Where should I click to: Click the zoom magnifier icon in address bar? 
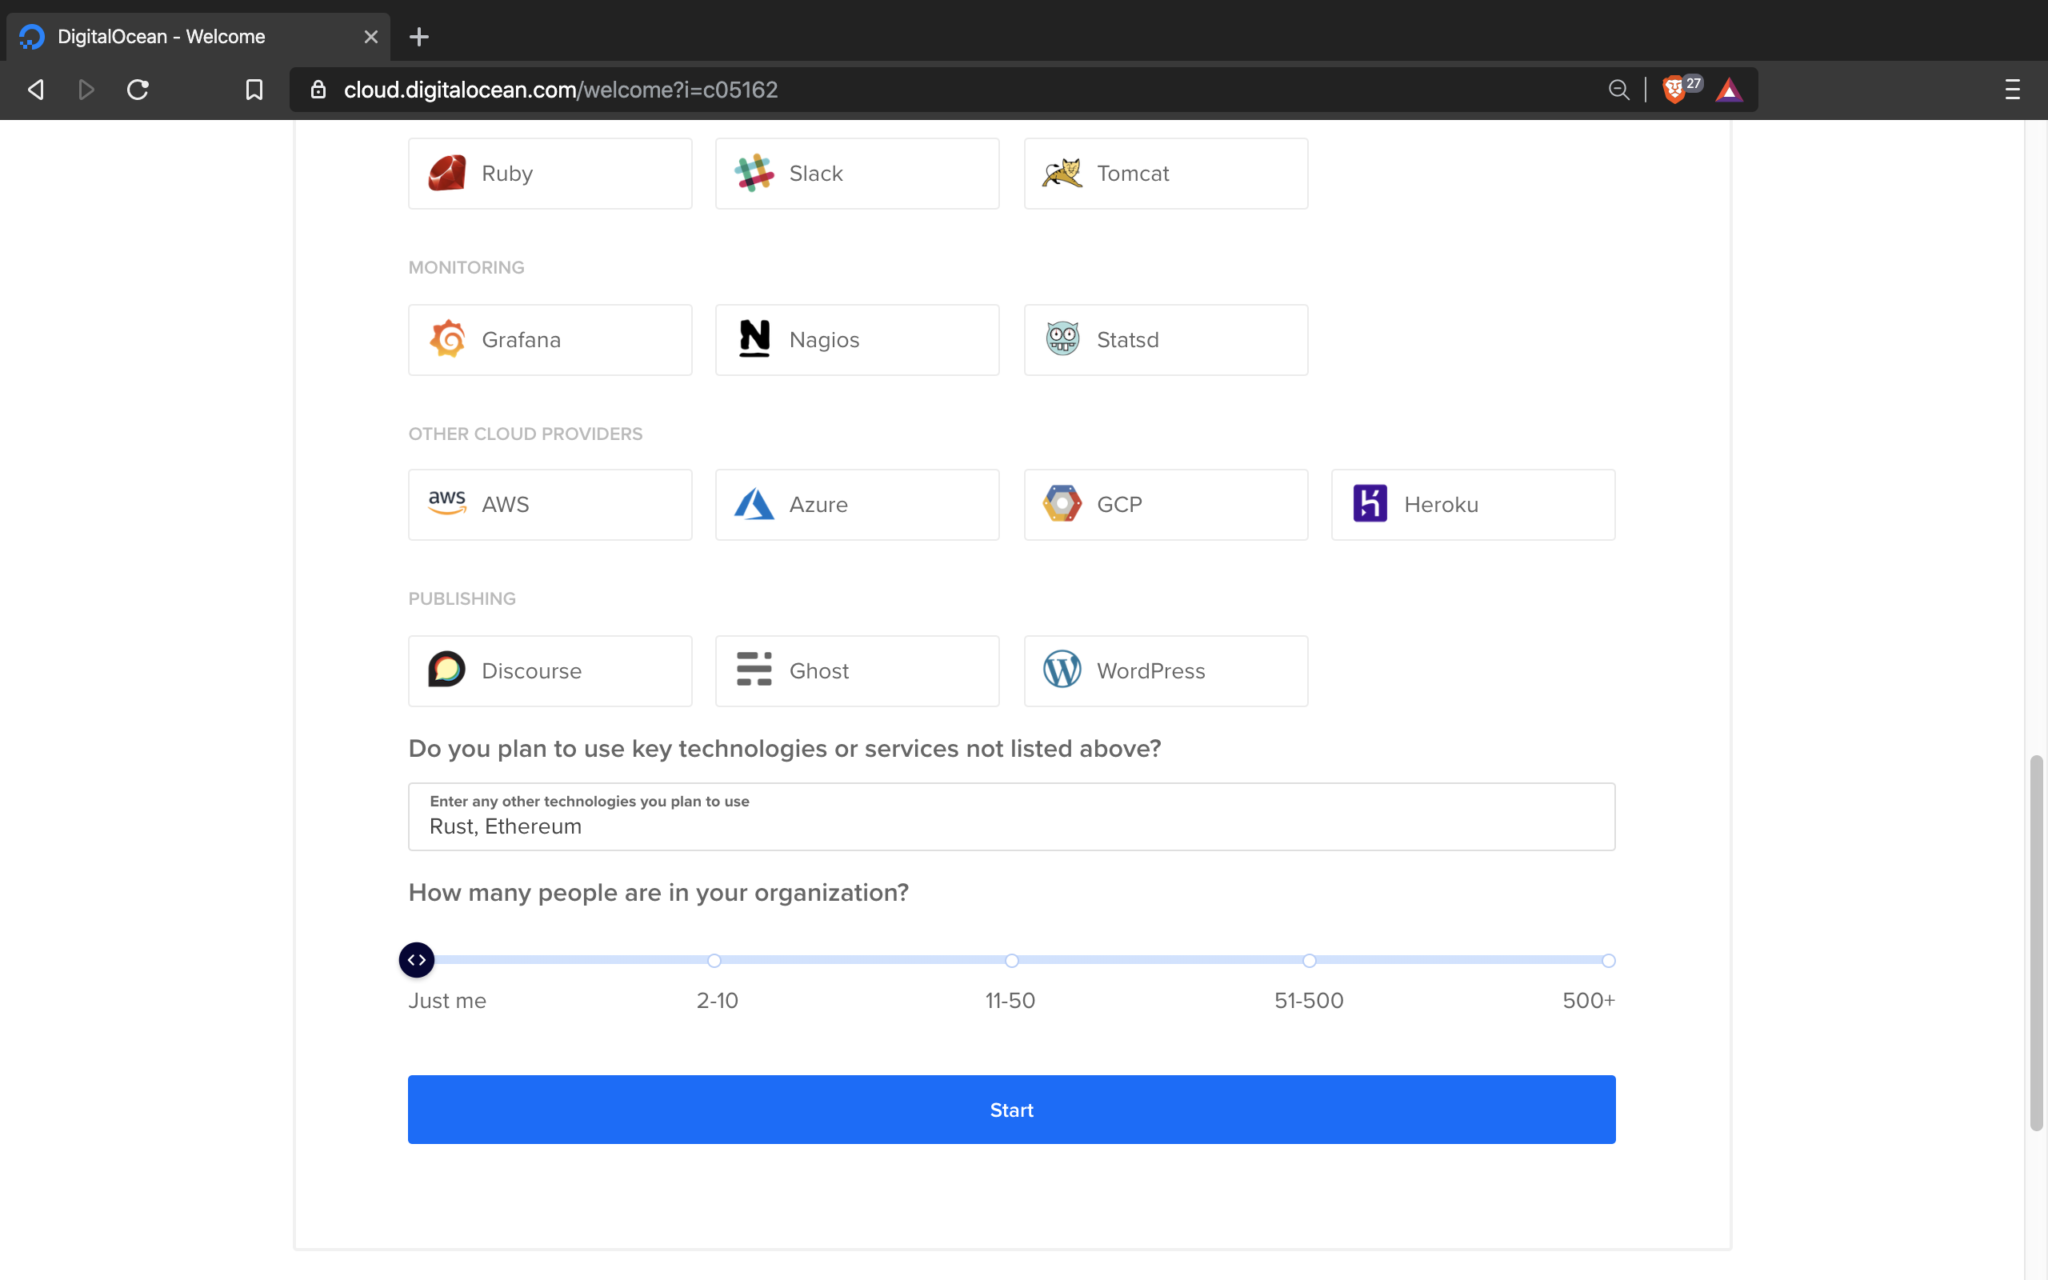click(1618, 90)
